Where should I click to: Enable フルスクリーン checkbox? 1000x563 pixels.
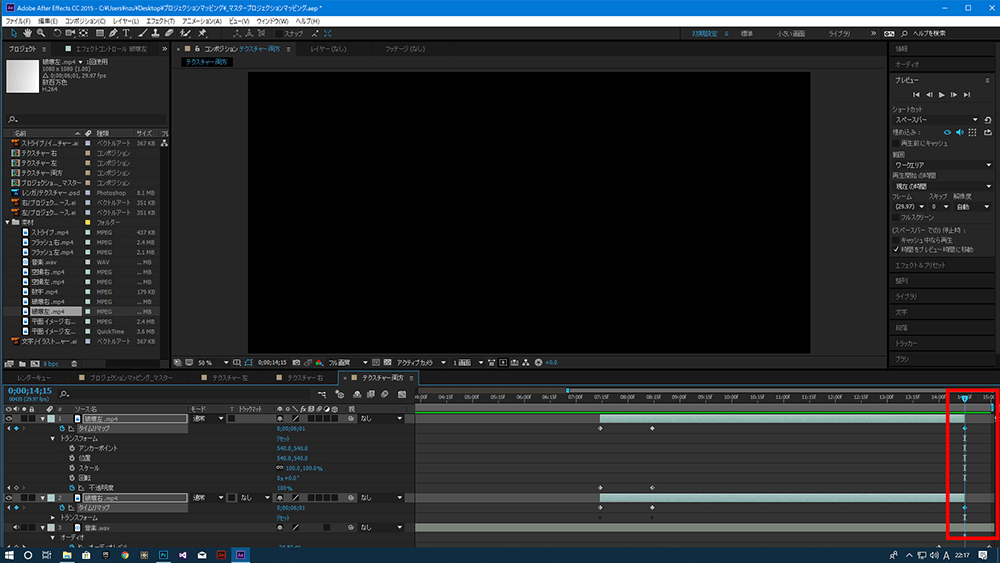coord(895,215)
